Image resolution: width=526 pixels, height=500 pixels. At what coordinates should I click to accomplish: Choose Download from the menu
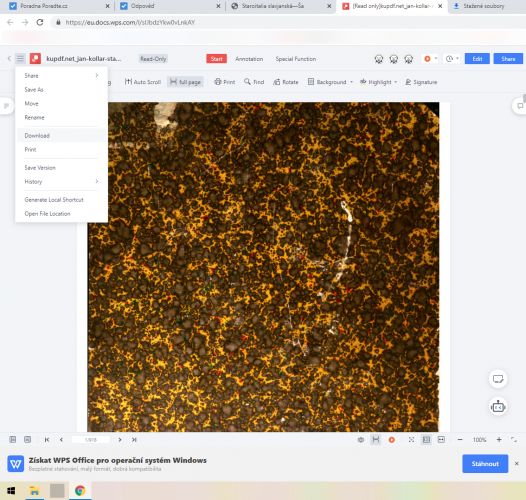(61, 136)
